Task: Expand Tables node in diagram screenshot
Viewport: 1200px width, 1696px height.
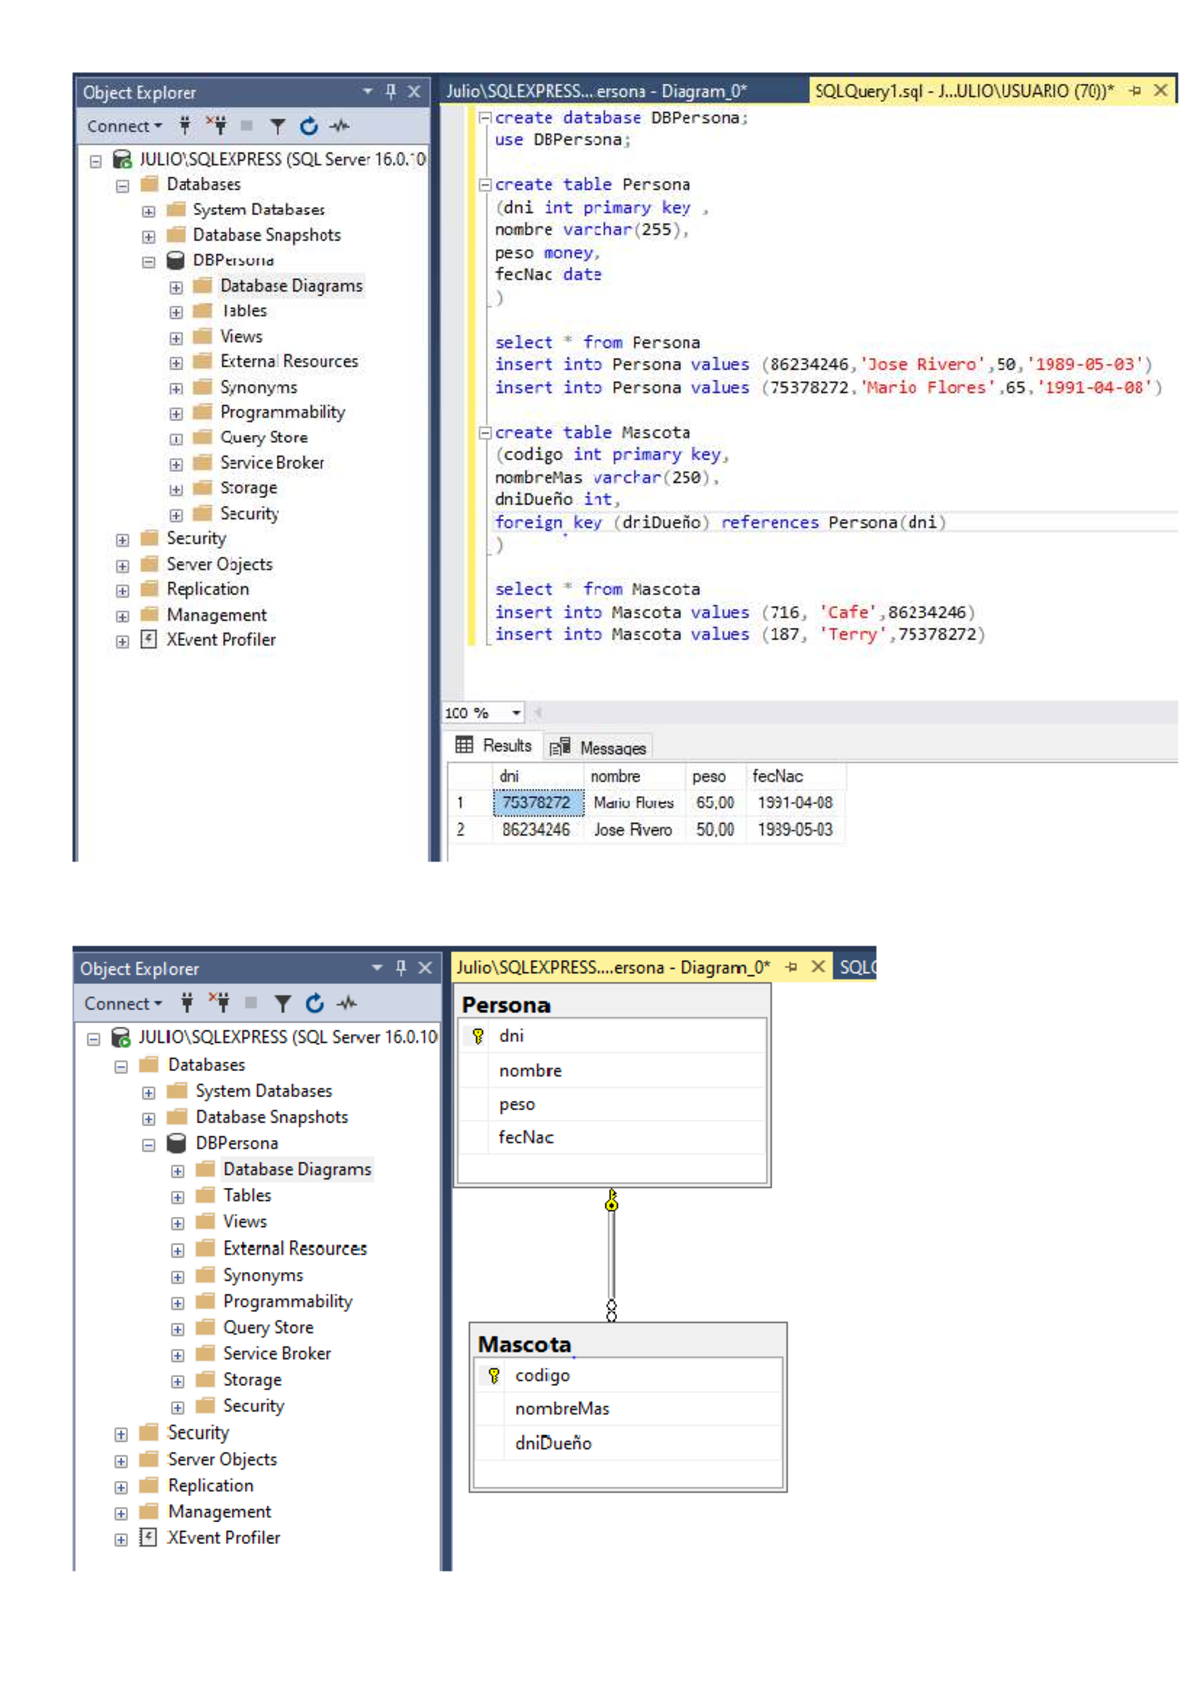Action: [x=177, y=1197]
